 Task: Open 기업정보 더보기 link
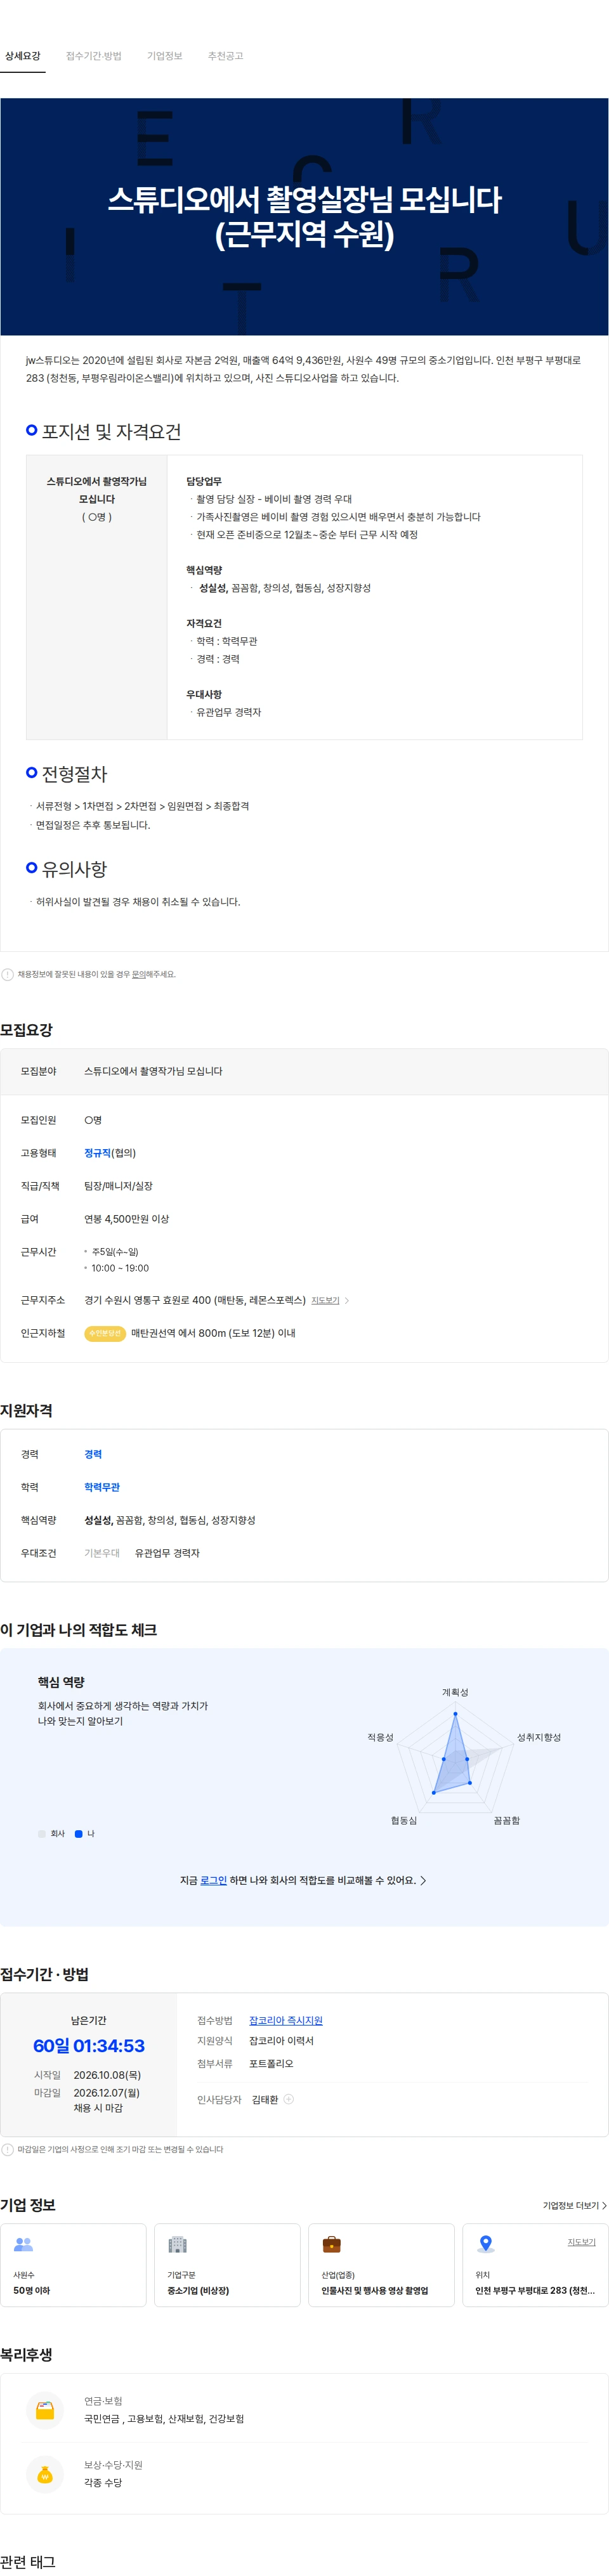coord(574,2205)
